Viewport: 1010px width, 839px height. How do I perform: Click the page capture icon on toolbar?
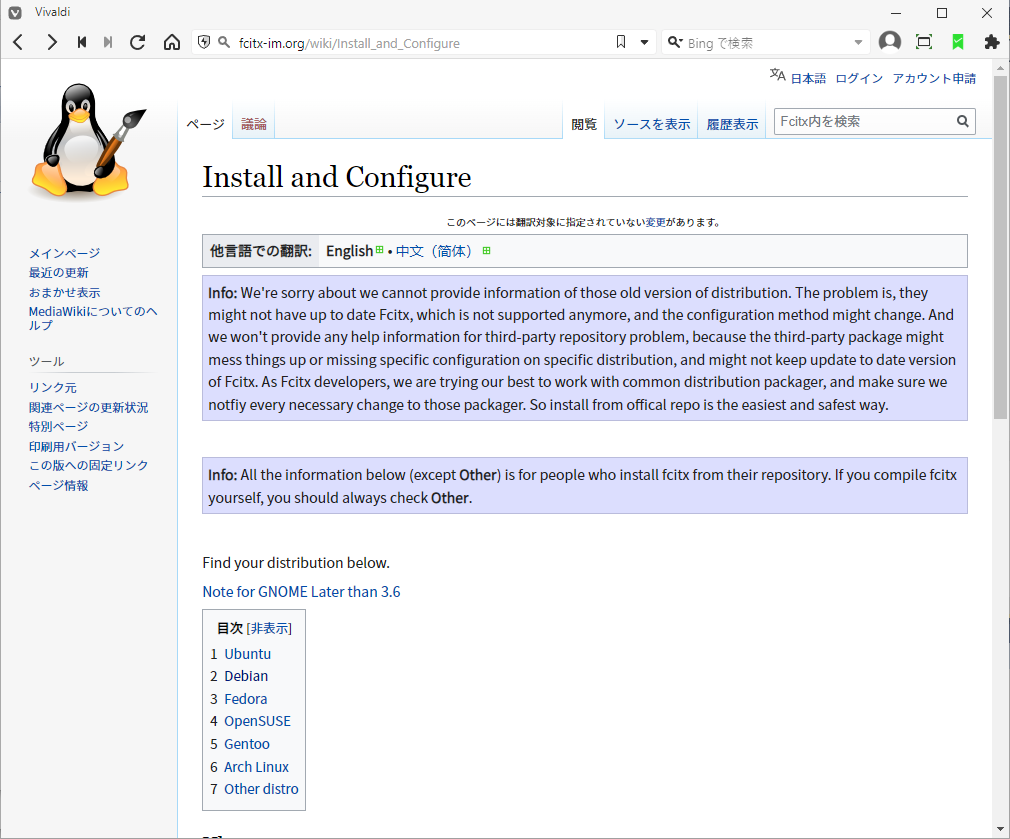(923, 42)
